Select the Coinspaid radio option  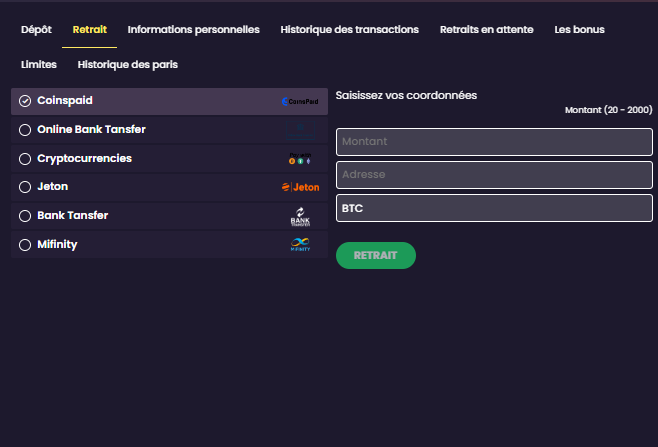point(26,101)
